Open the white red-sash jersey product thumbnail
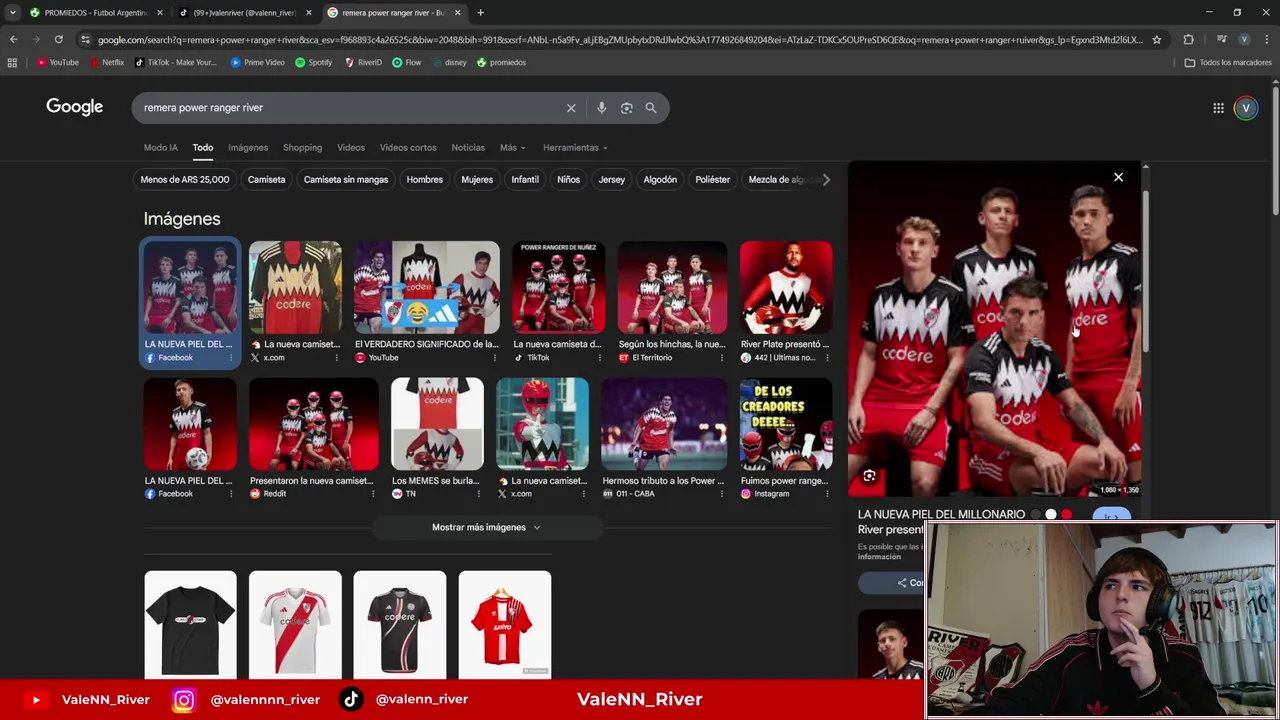 pyautogui.click(x=295, y=625)
